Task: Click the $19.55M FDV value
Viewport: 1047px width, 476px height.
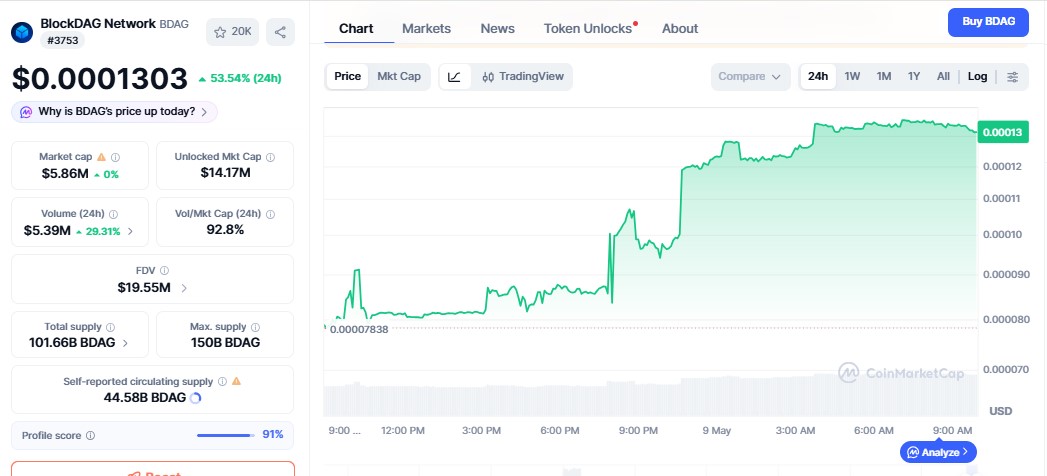Action: 144,288
